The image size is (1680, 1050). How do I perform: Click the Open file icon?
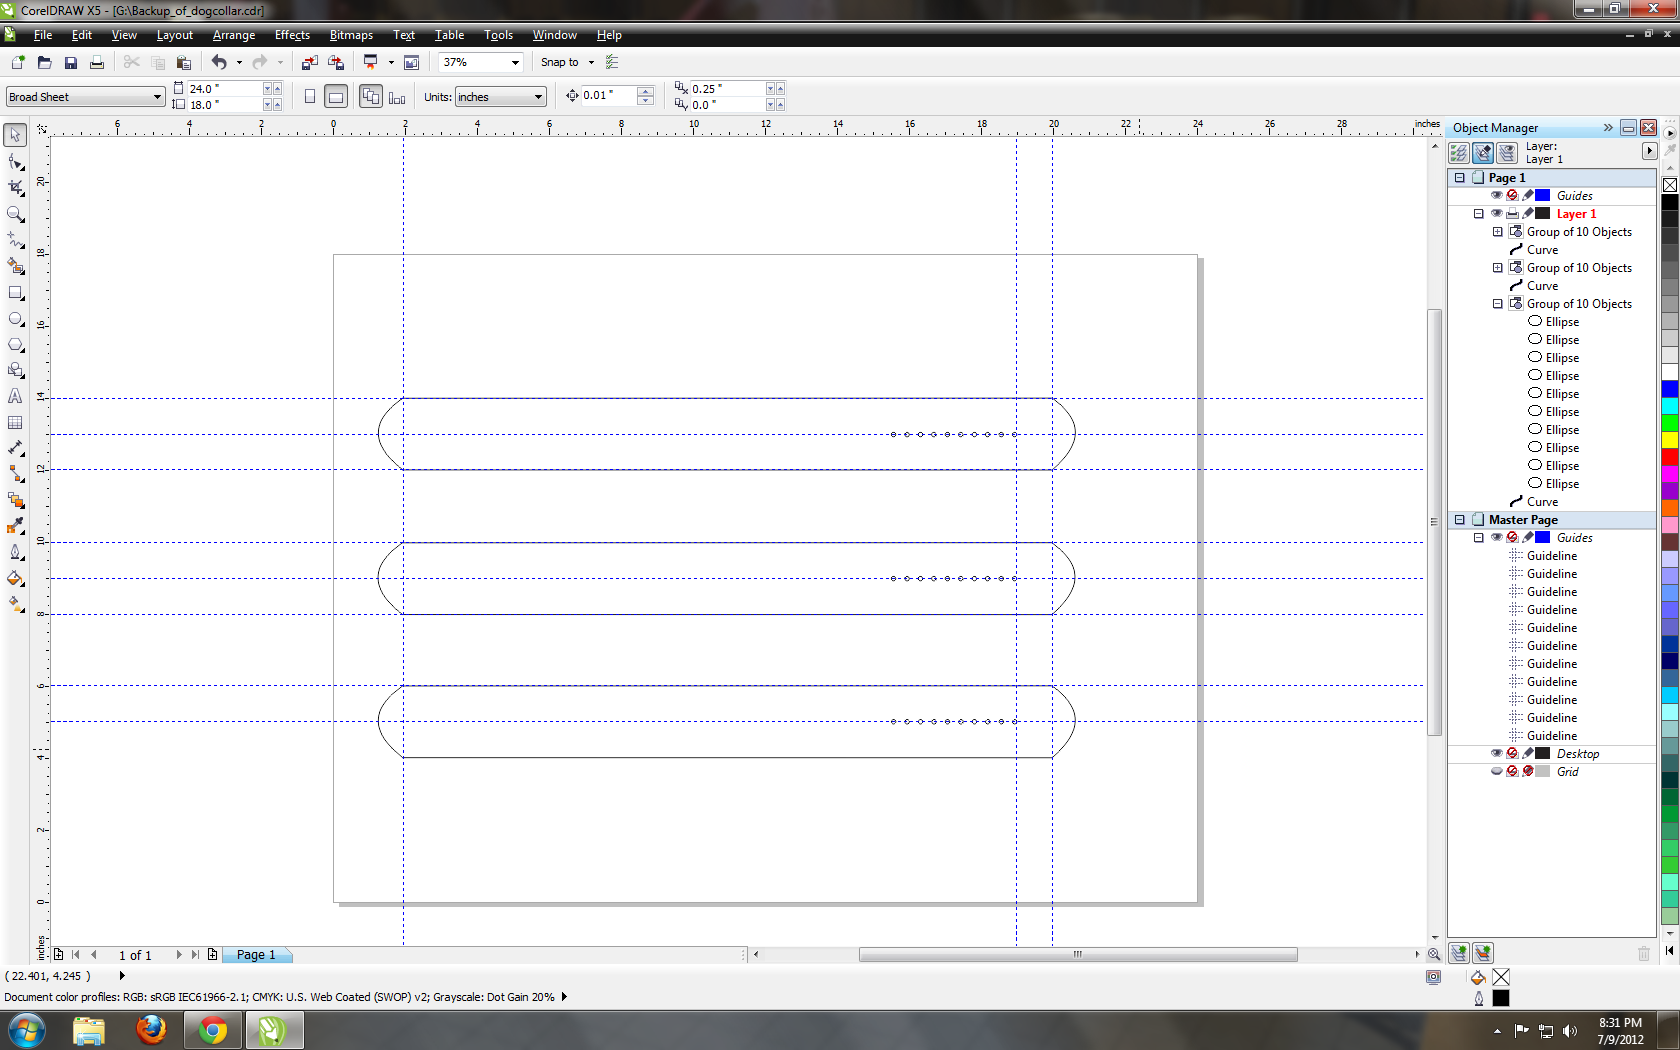pos(44,62)
